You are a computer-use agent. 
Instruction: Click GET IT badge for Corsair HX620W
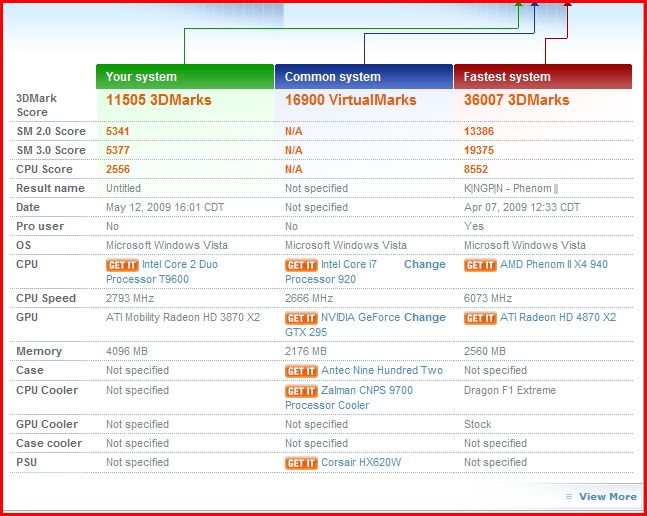[x=301, y=463]
